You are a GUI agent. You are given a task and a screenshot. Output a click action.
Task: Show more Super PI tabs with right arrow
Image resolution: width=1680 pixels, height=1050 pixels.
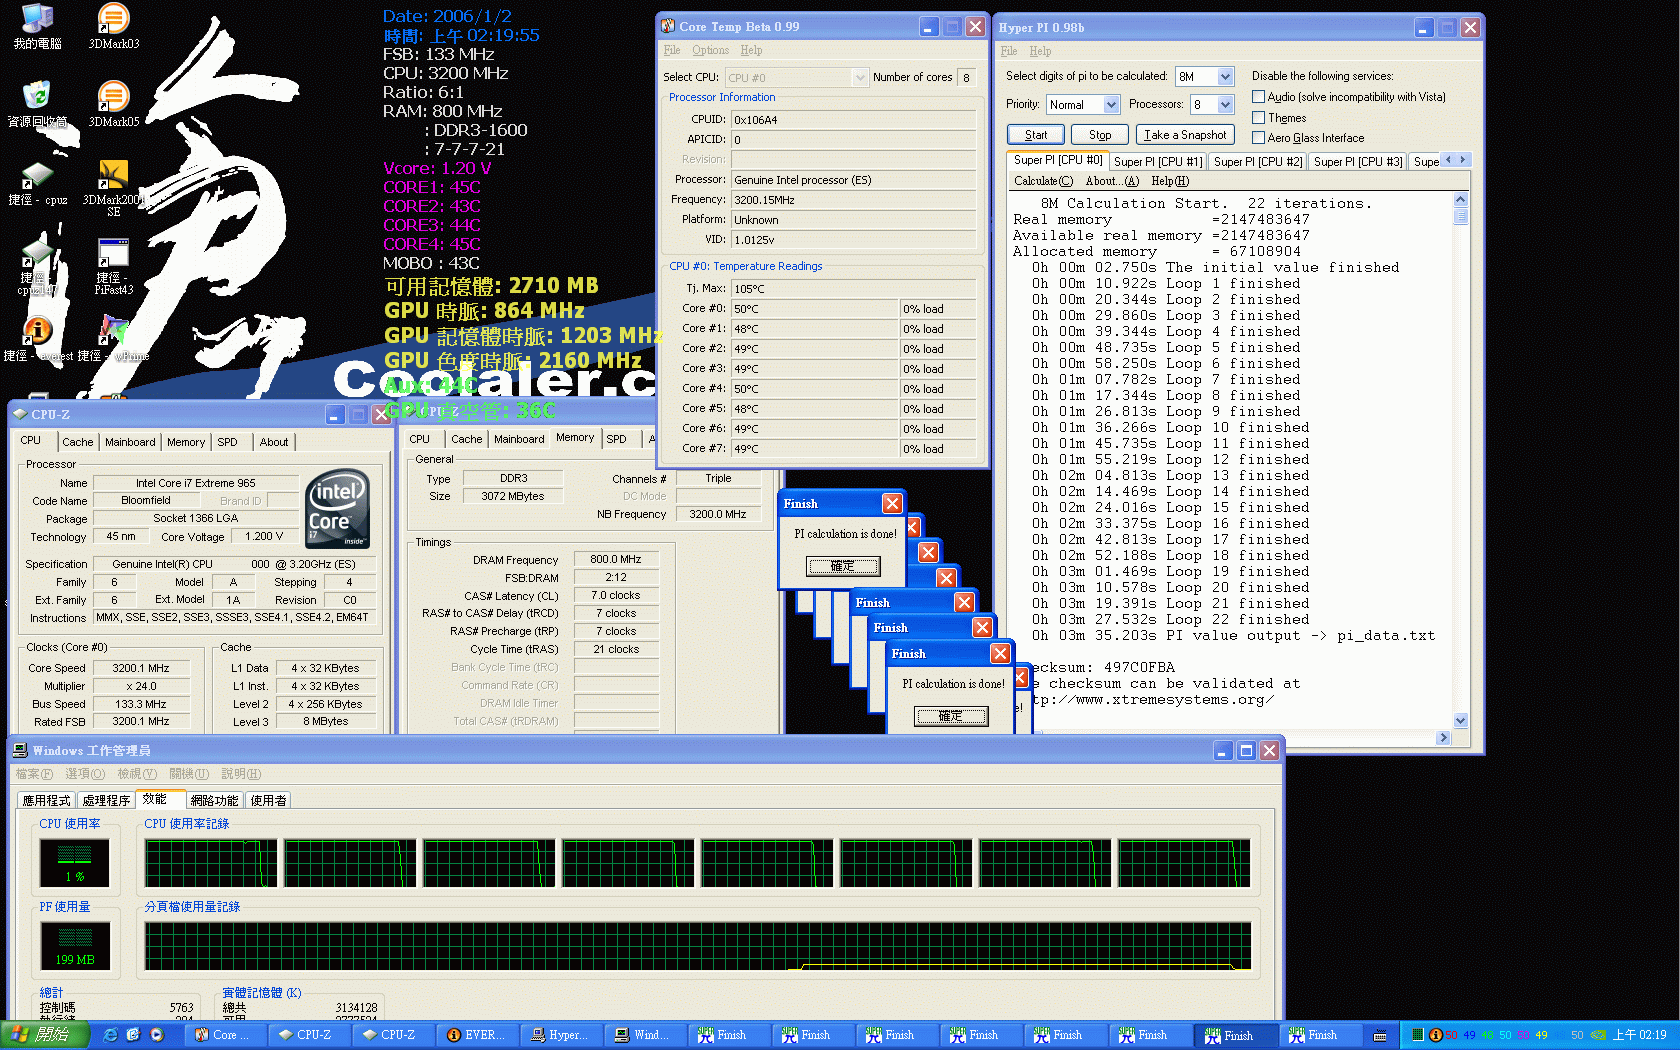pyautogui.click(x=1463, y=160)
